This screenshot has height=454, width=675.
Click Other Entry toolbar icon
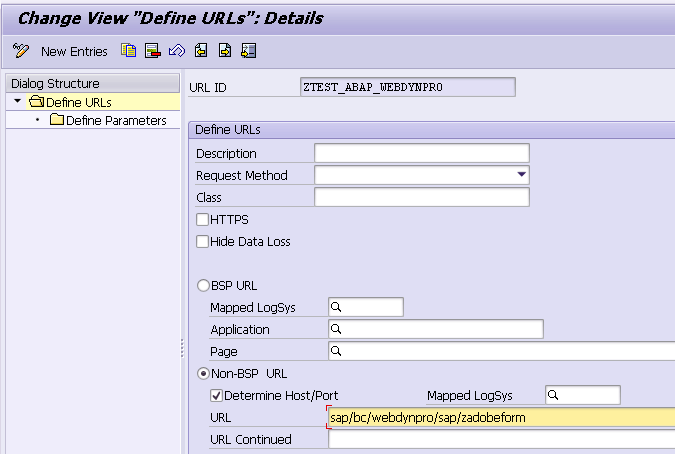(249, 51)
